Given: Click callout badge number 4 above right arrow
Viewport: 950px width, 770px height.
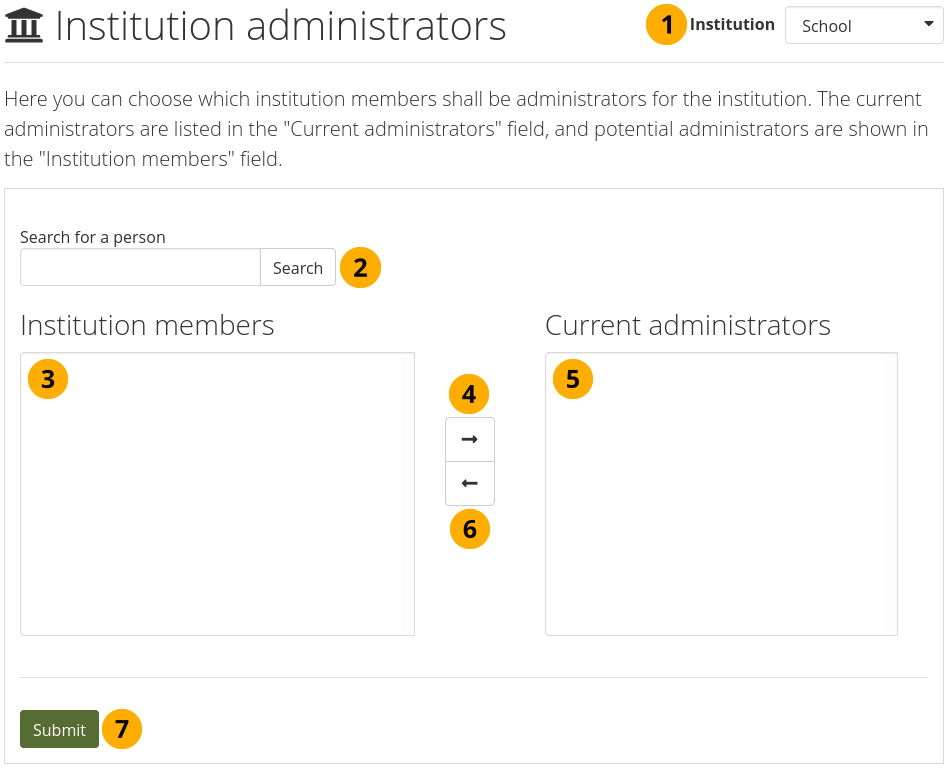Looking at the screenshot, I should pyautogui.click(x=470, y=394).
